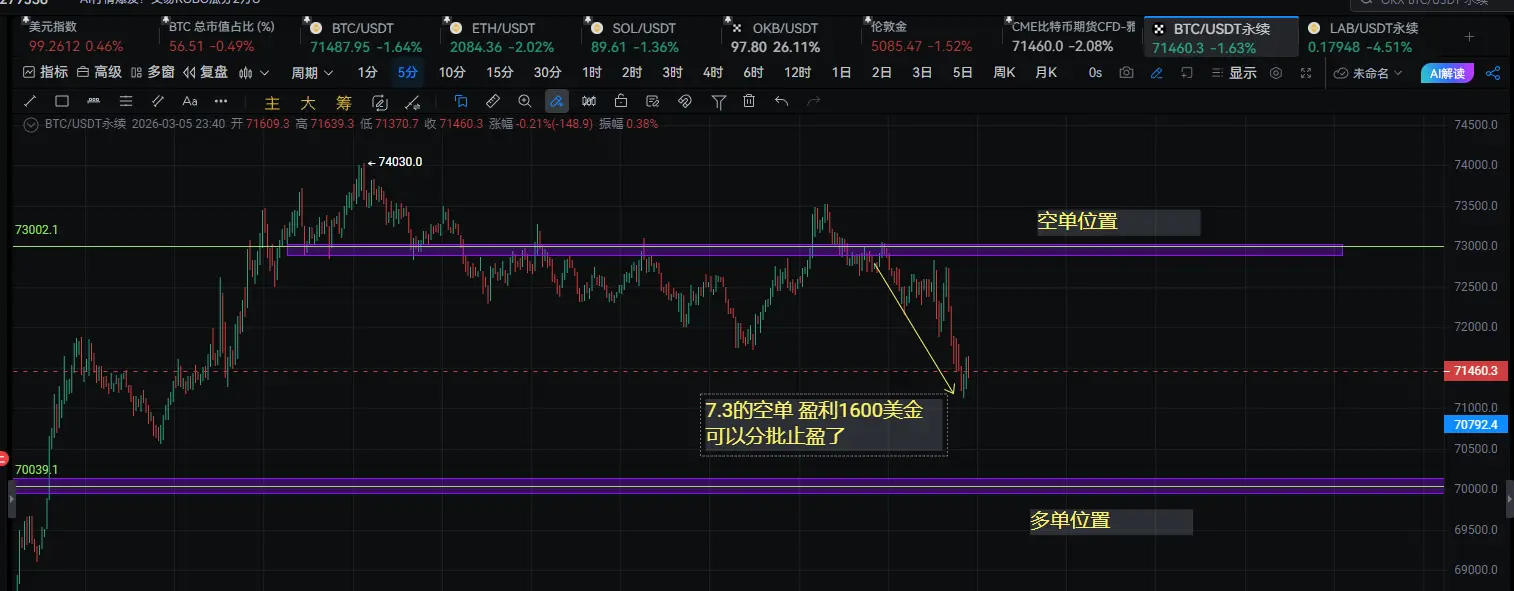Switch to 4时 timeframe
1514x591 pixels.
(x=712, y=72)
